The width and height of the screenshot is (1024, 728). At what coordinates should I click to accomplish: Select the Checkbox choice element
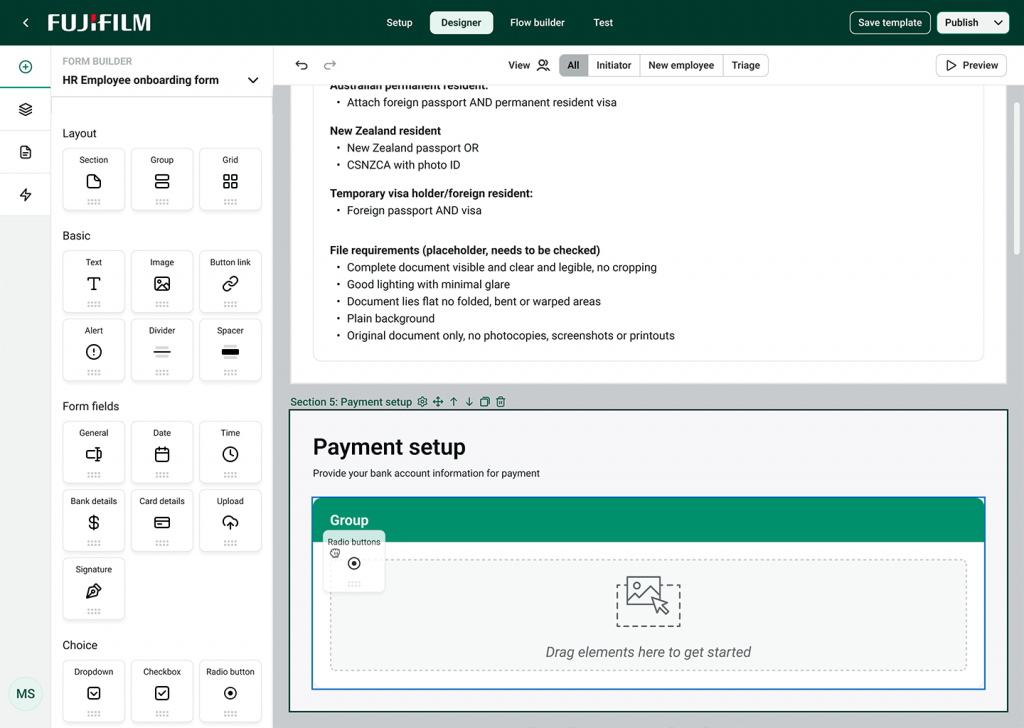click(x=162, y=691)
